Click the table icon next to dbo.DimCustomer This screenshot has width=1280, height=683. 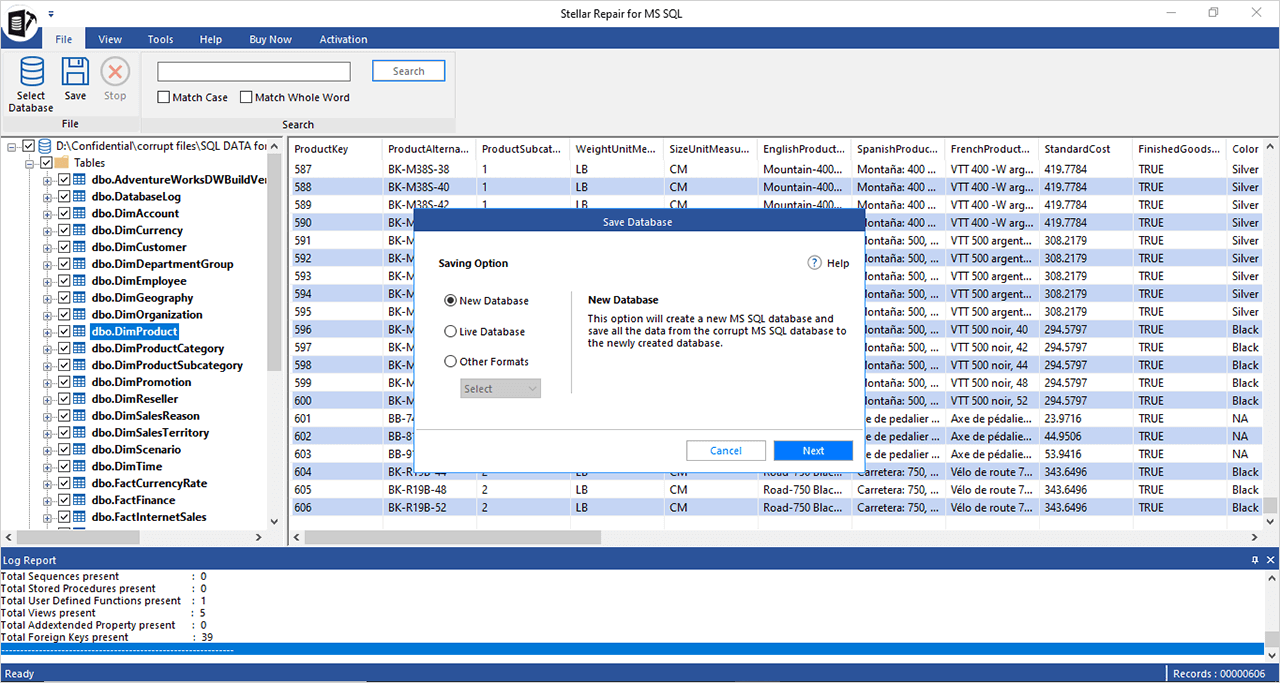click(79, 247)
